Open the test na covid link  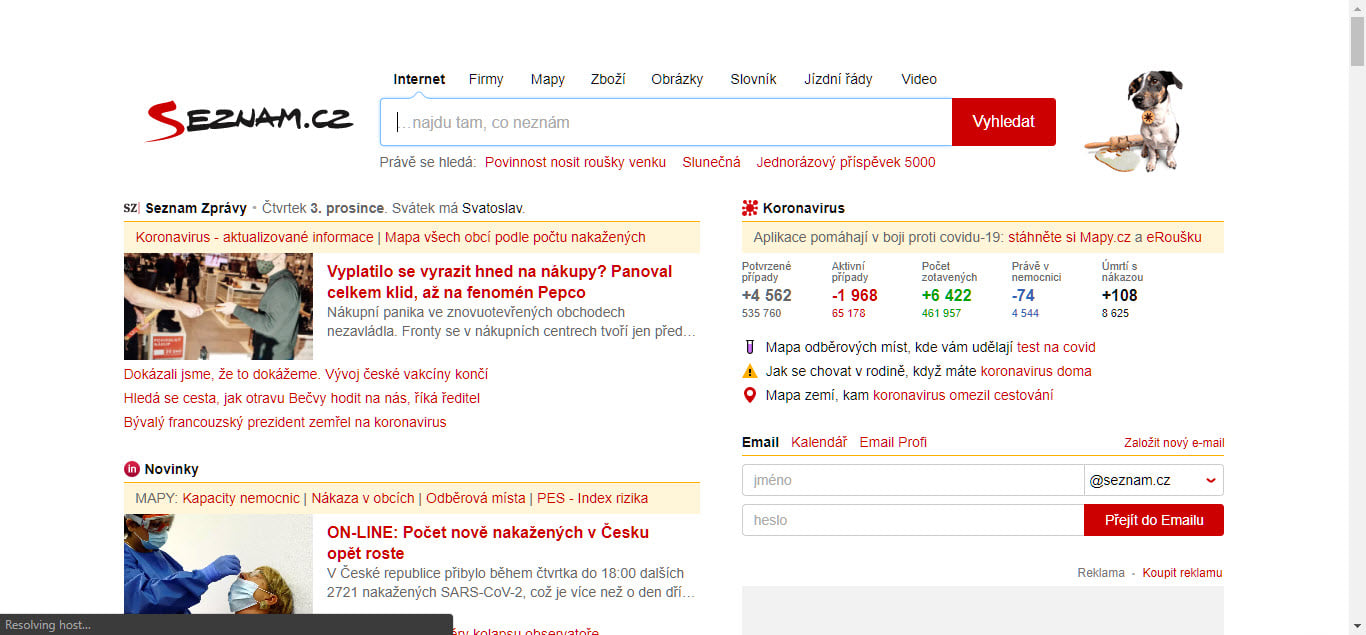click(x=1056, y=347)
